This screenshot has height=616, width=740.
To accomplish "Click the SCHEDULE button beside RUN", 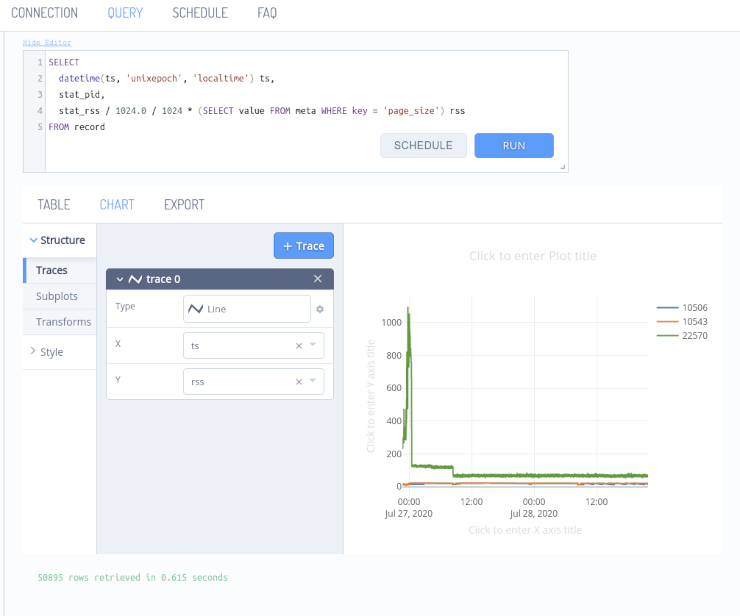I will pos(423,145).
